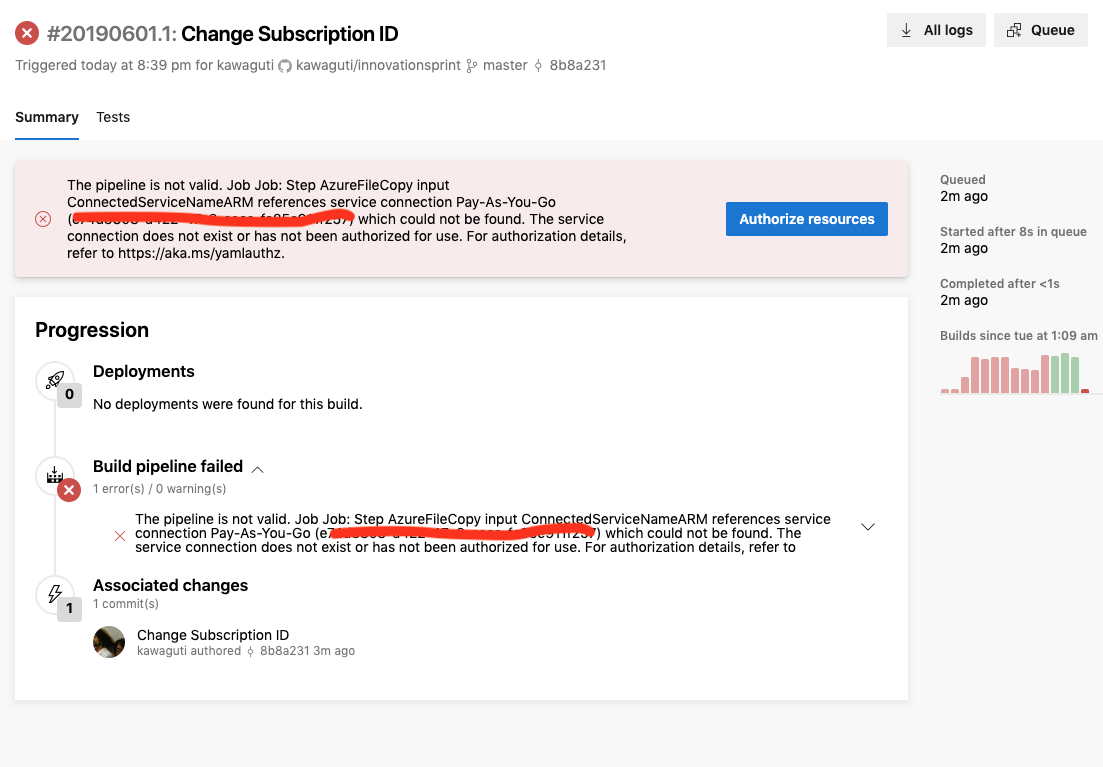This screenshot has height=767, width=1103.
Task: Click the 'Triggered today at 8:39 pm' text
Action: point(103,65)
